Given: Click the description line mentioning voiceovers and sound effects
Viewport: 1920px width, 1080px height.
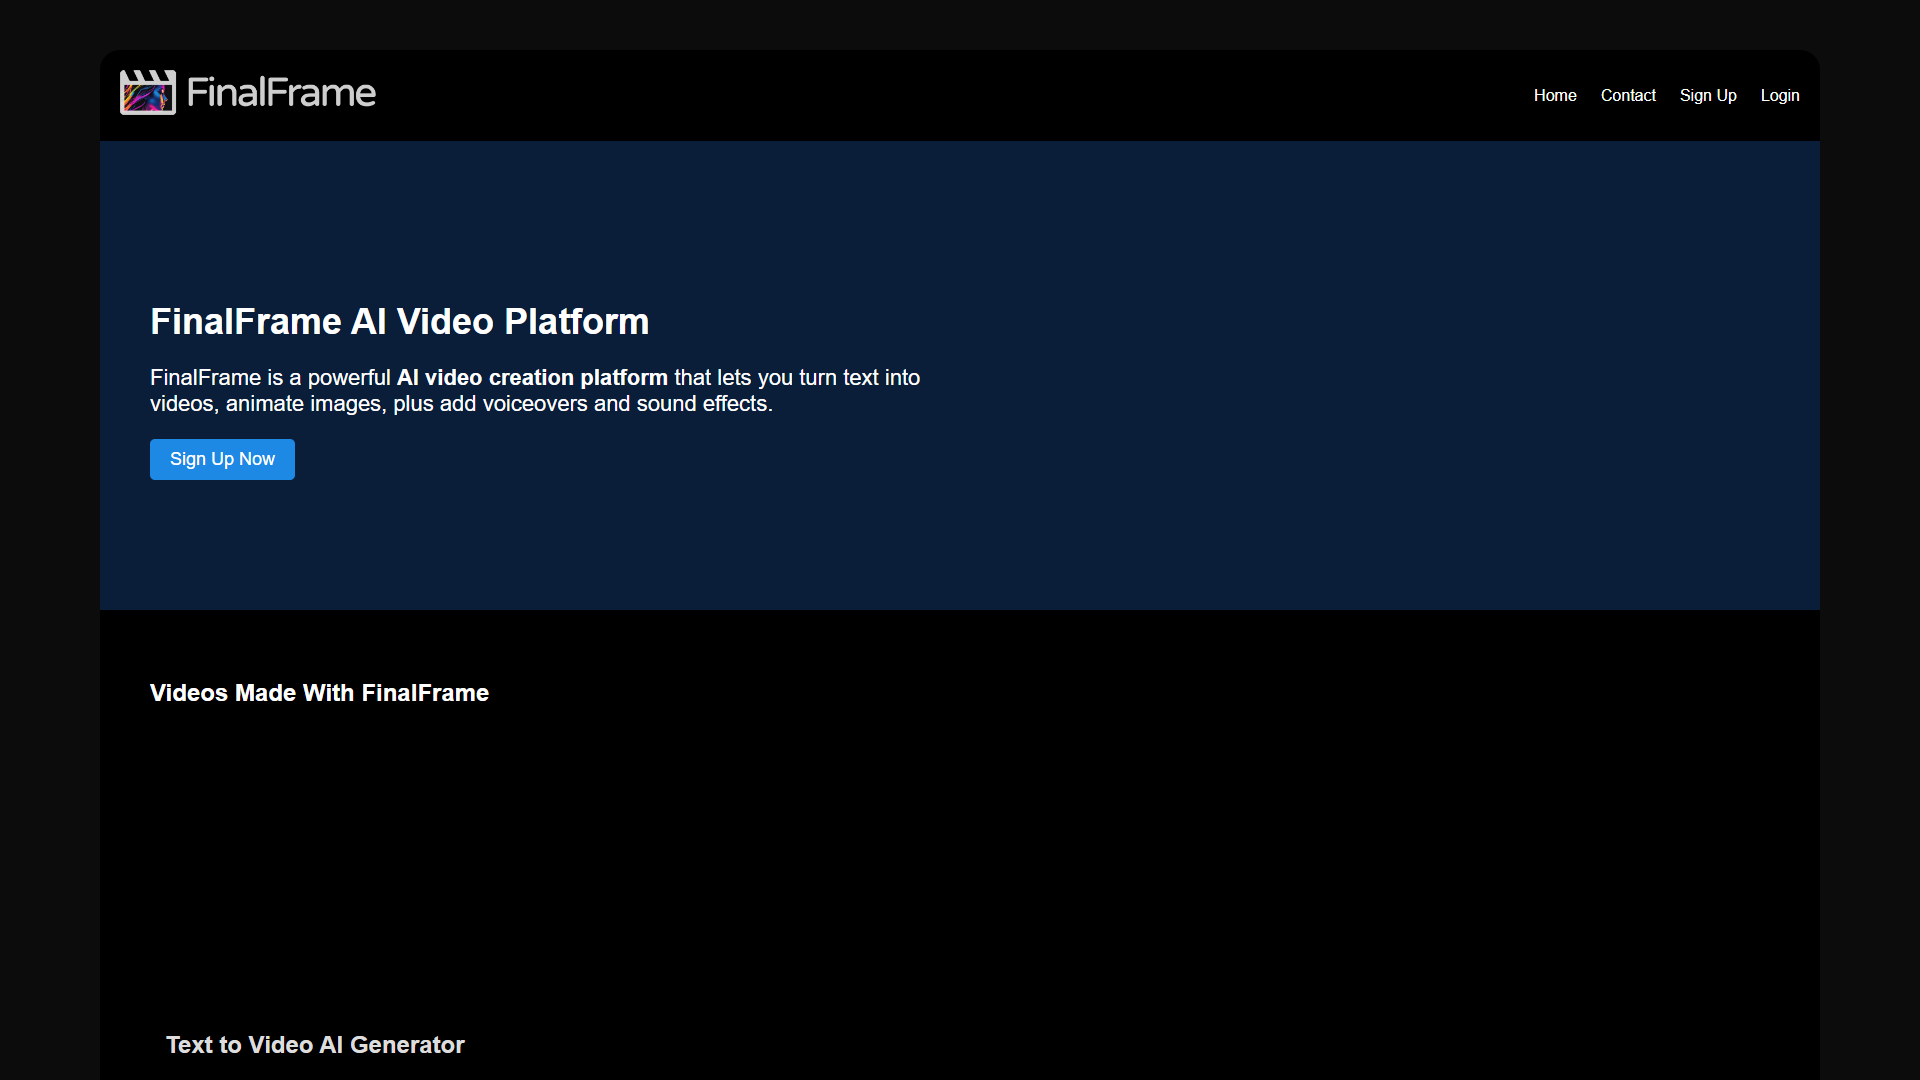Looking at the screenshot, I should coord(461,404).
